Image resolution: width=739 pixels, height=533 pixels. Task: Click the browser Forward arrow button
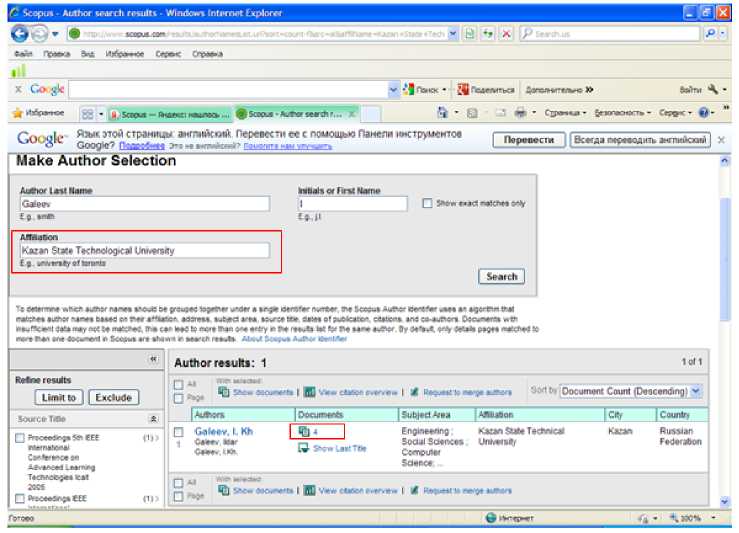(40, 34)
